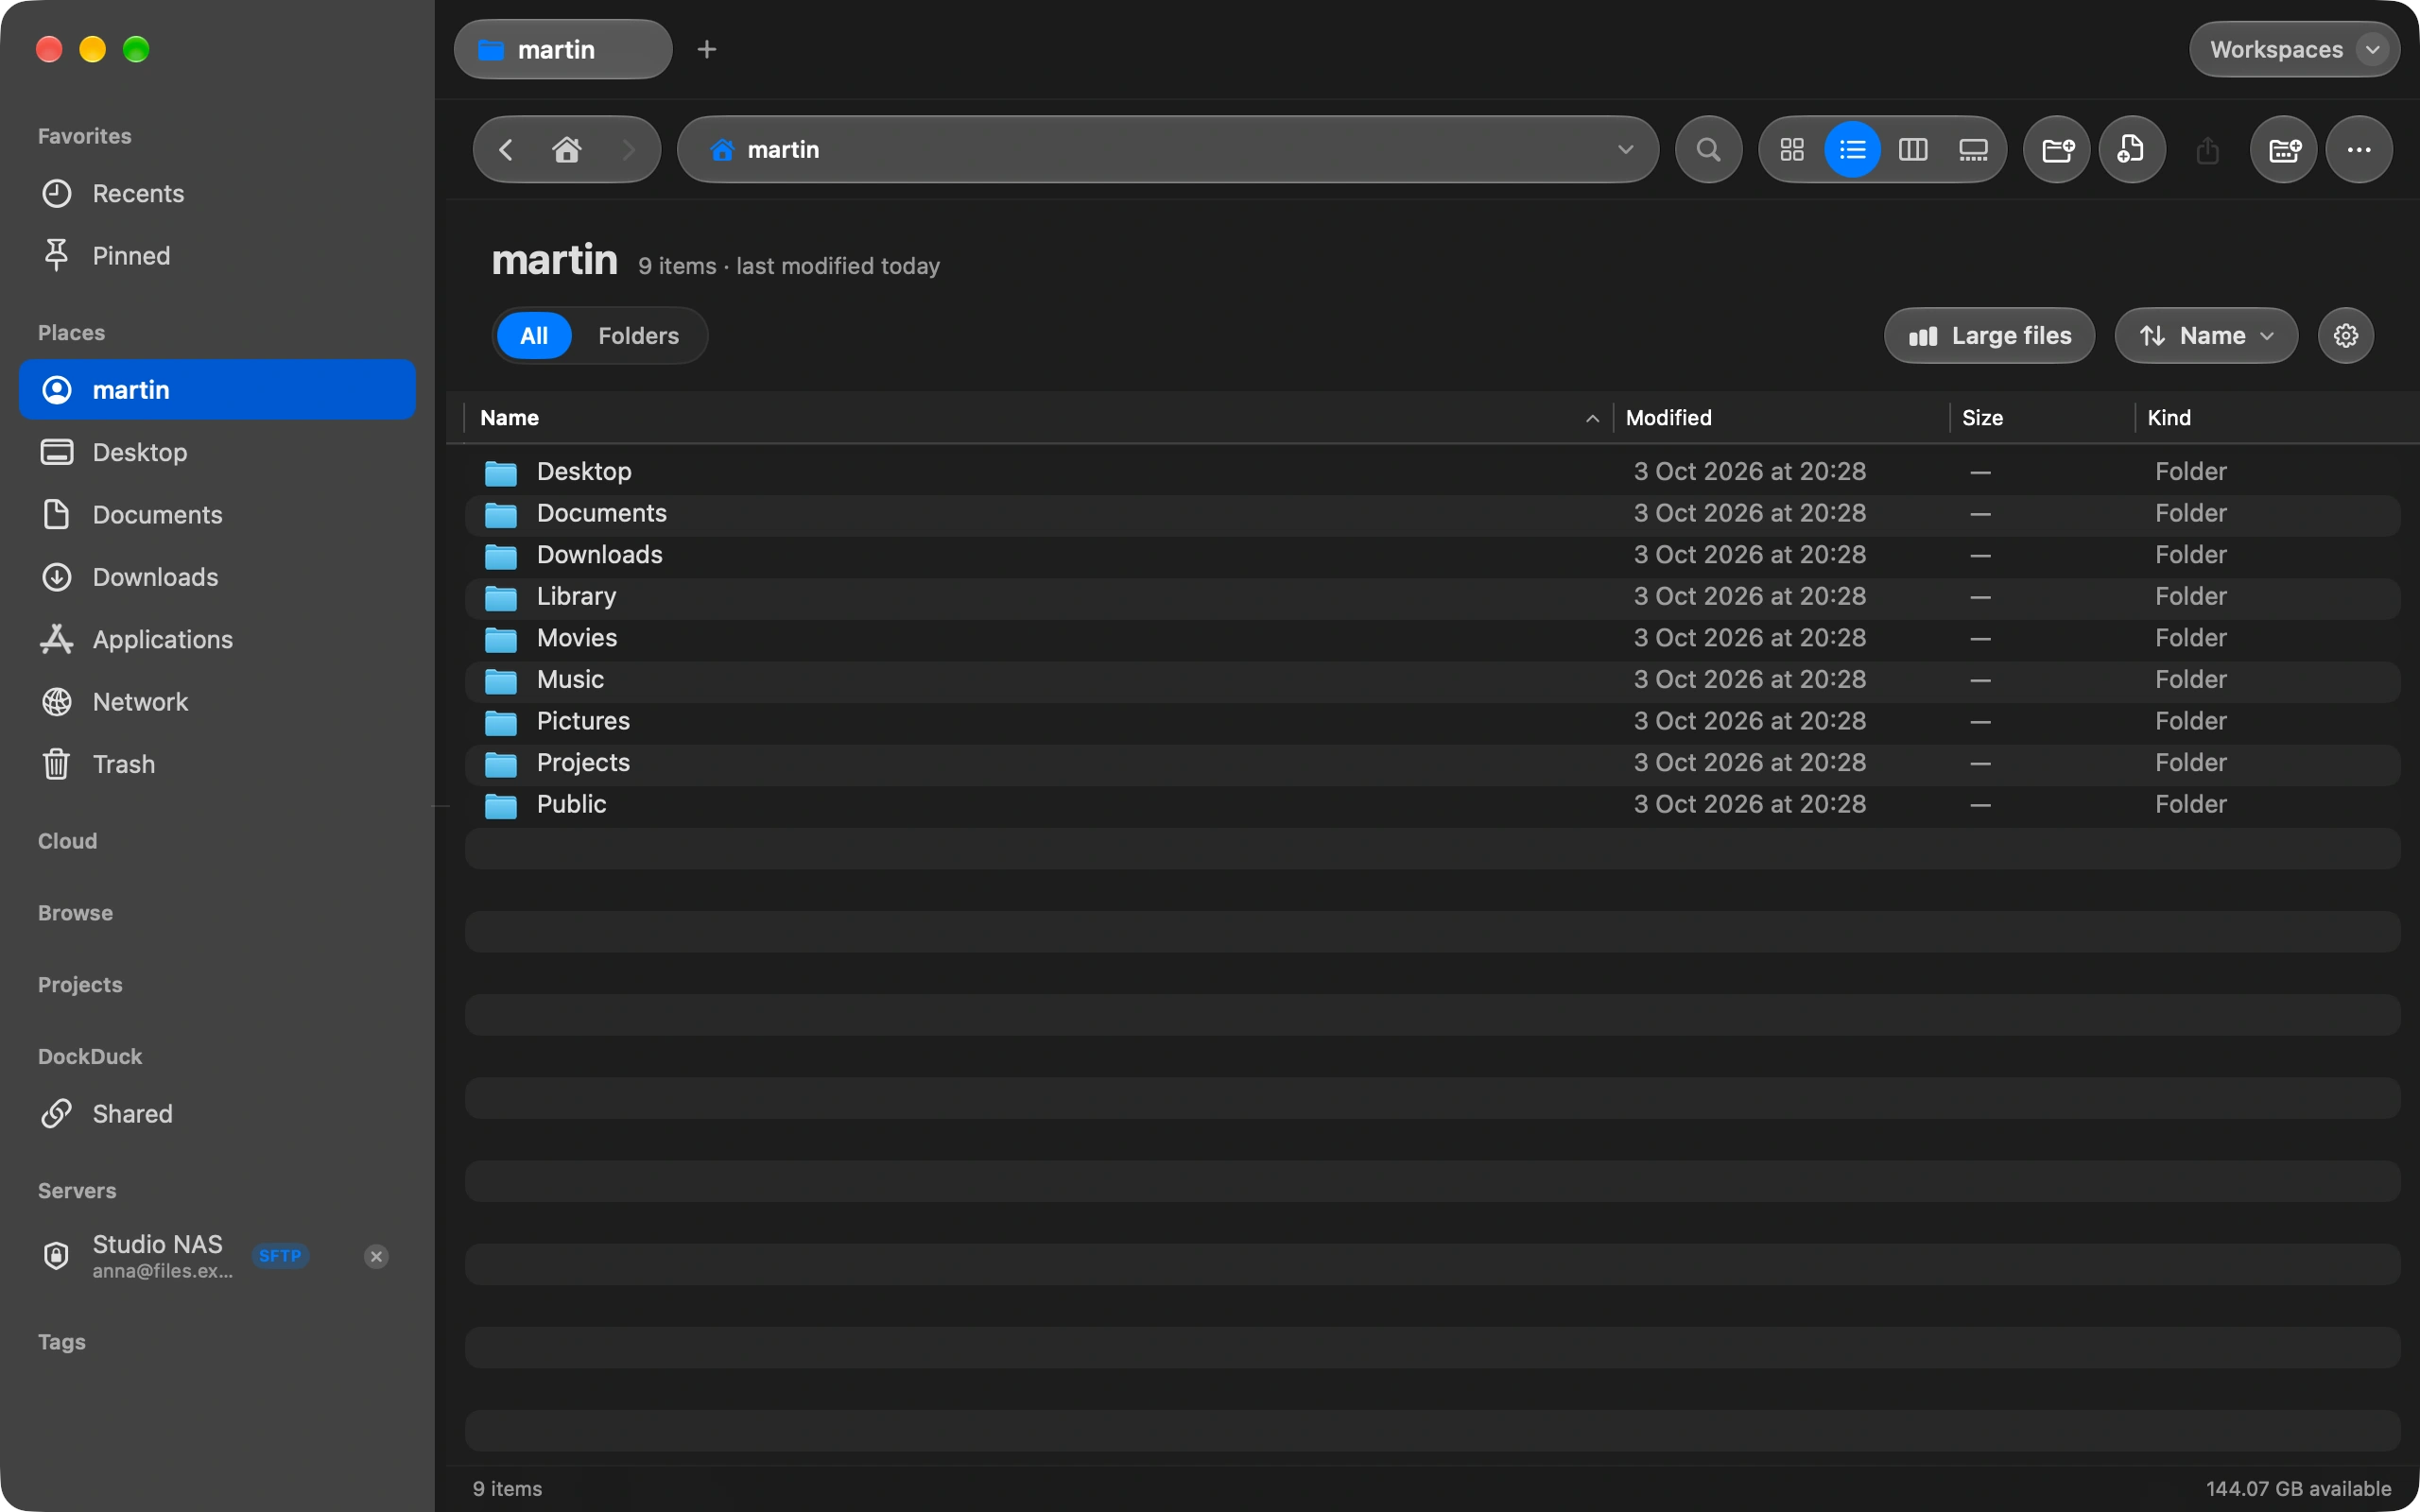Sort by the Size column header

(2042, 418)
